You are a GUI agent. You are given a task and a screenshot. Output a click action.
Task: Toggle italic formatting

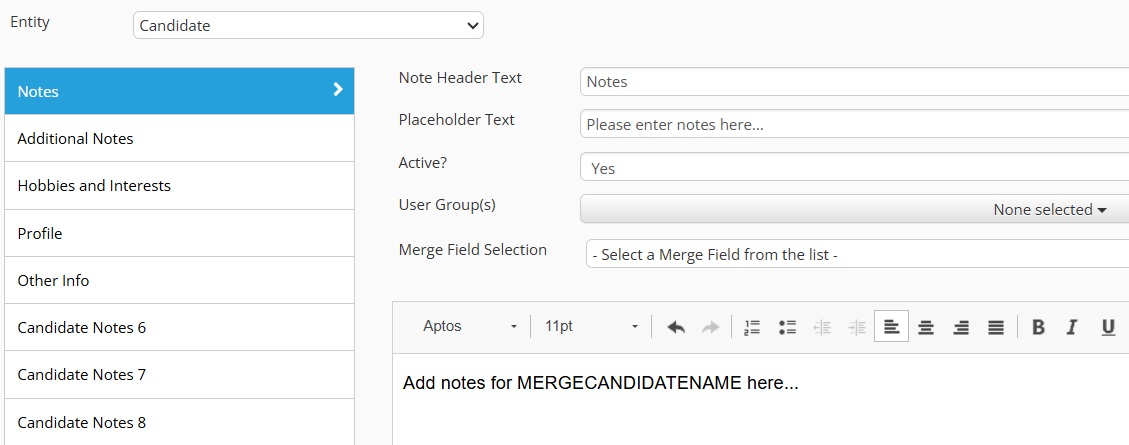point(1072,327)
